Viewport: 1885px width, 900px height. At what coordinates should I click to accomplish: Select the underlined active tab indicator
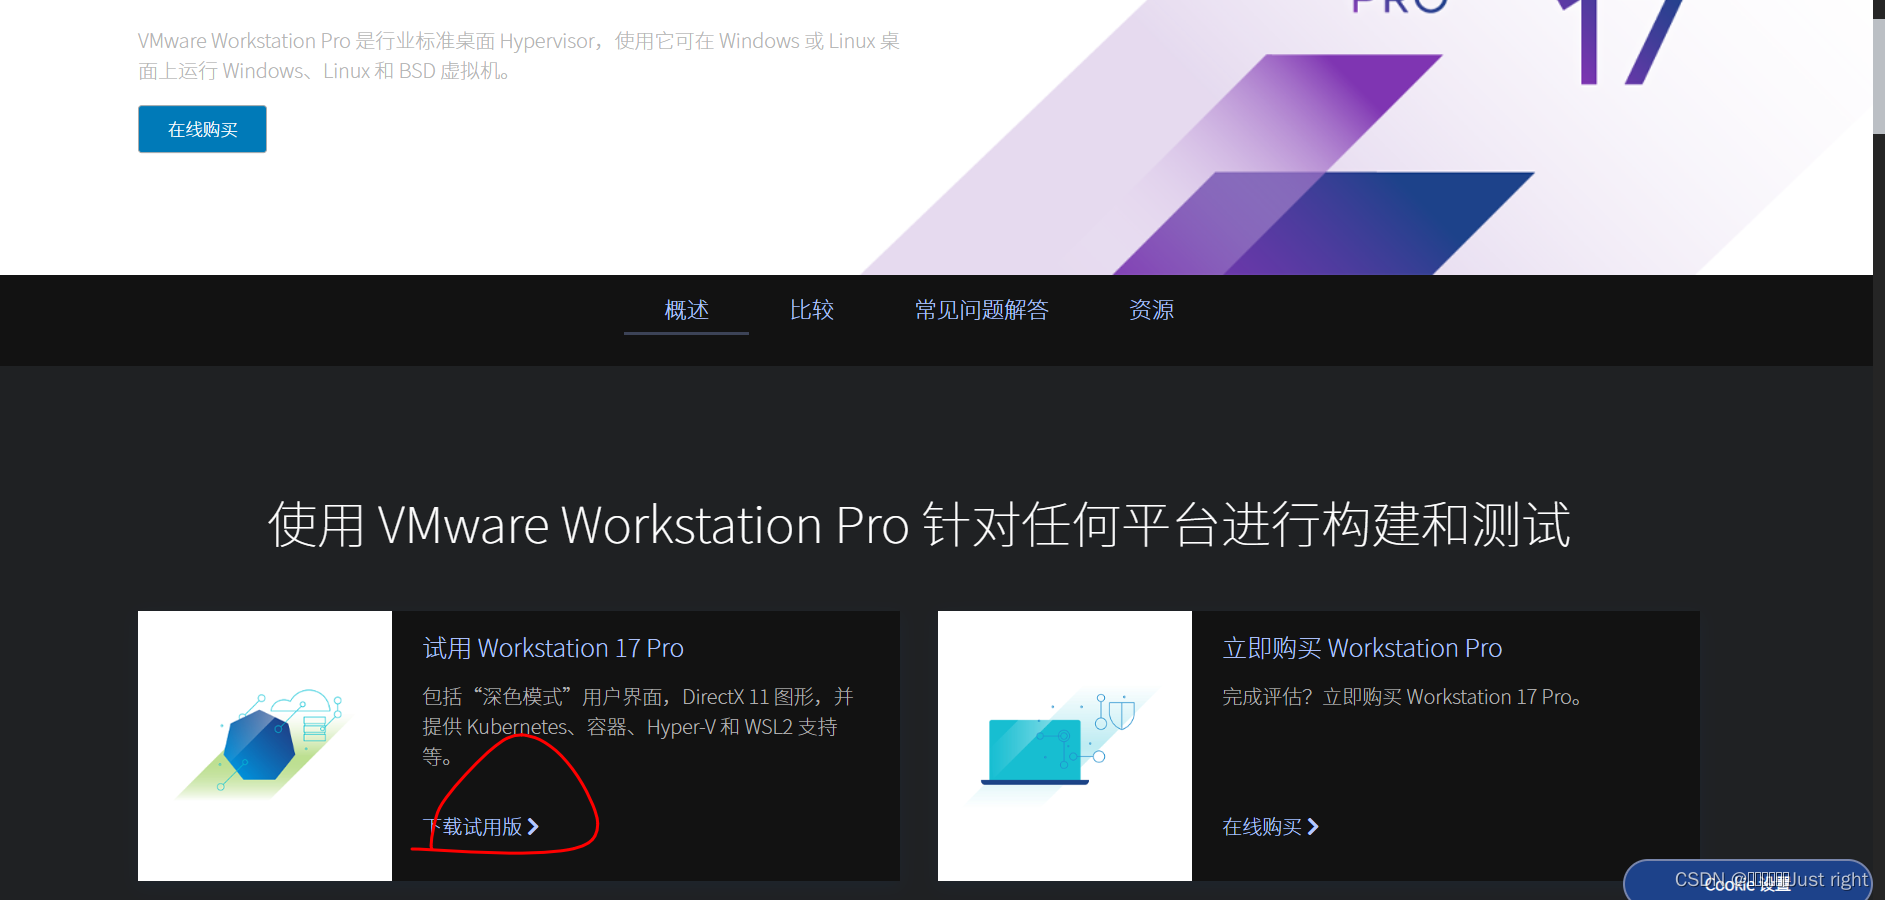[686, 335]
